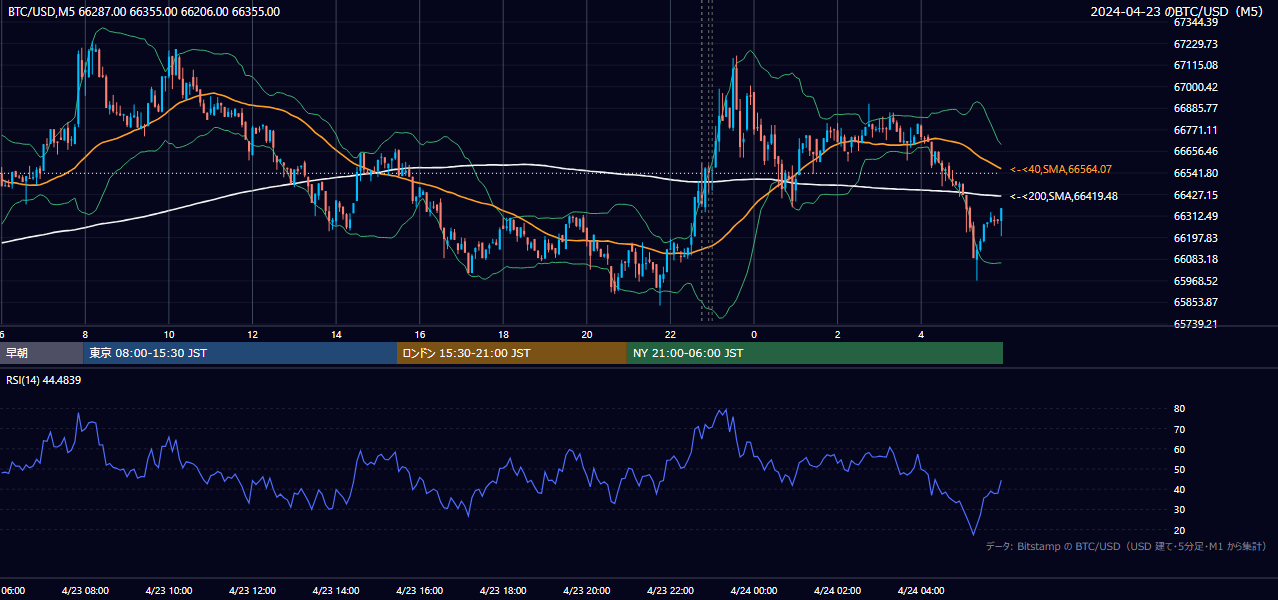
Task: Click hour label 18 under price chart
Action: coord(503,334)
